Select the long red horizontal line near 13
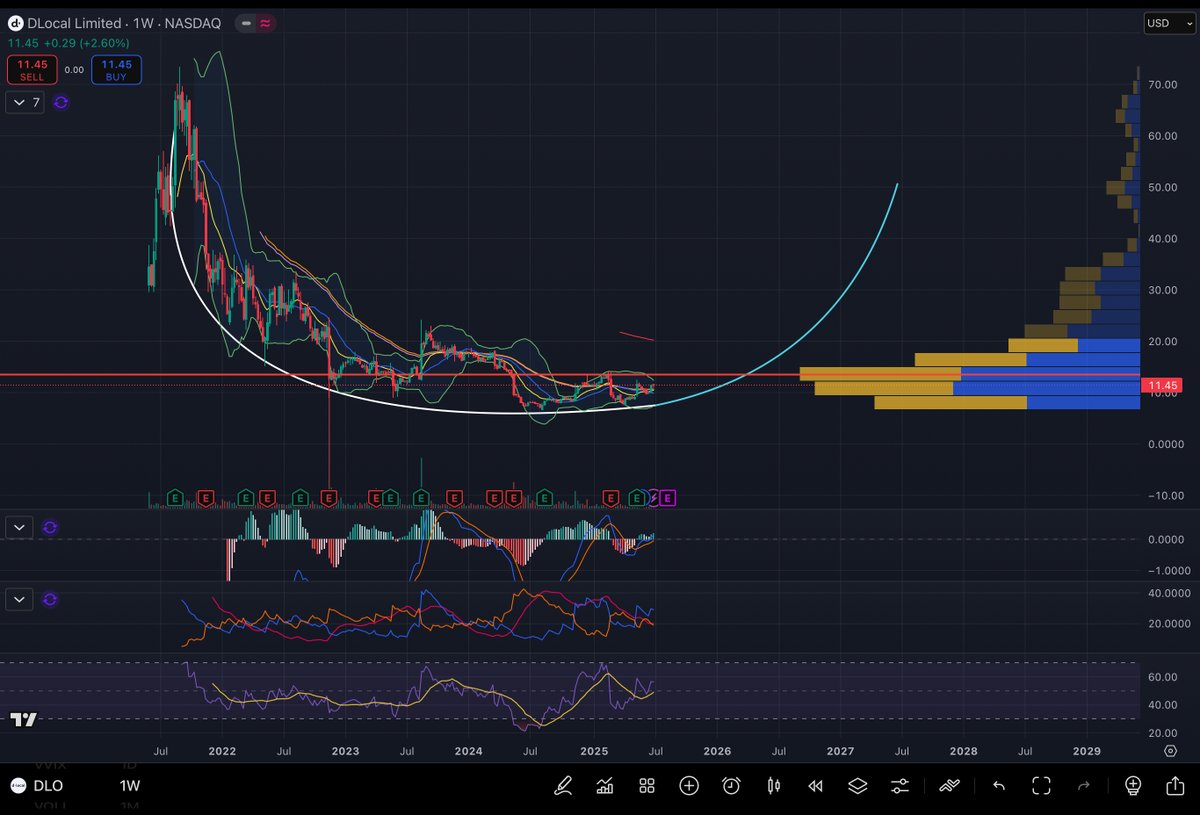 point(570,375)
